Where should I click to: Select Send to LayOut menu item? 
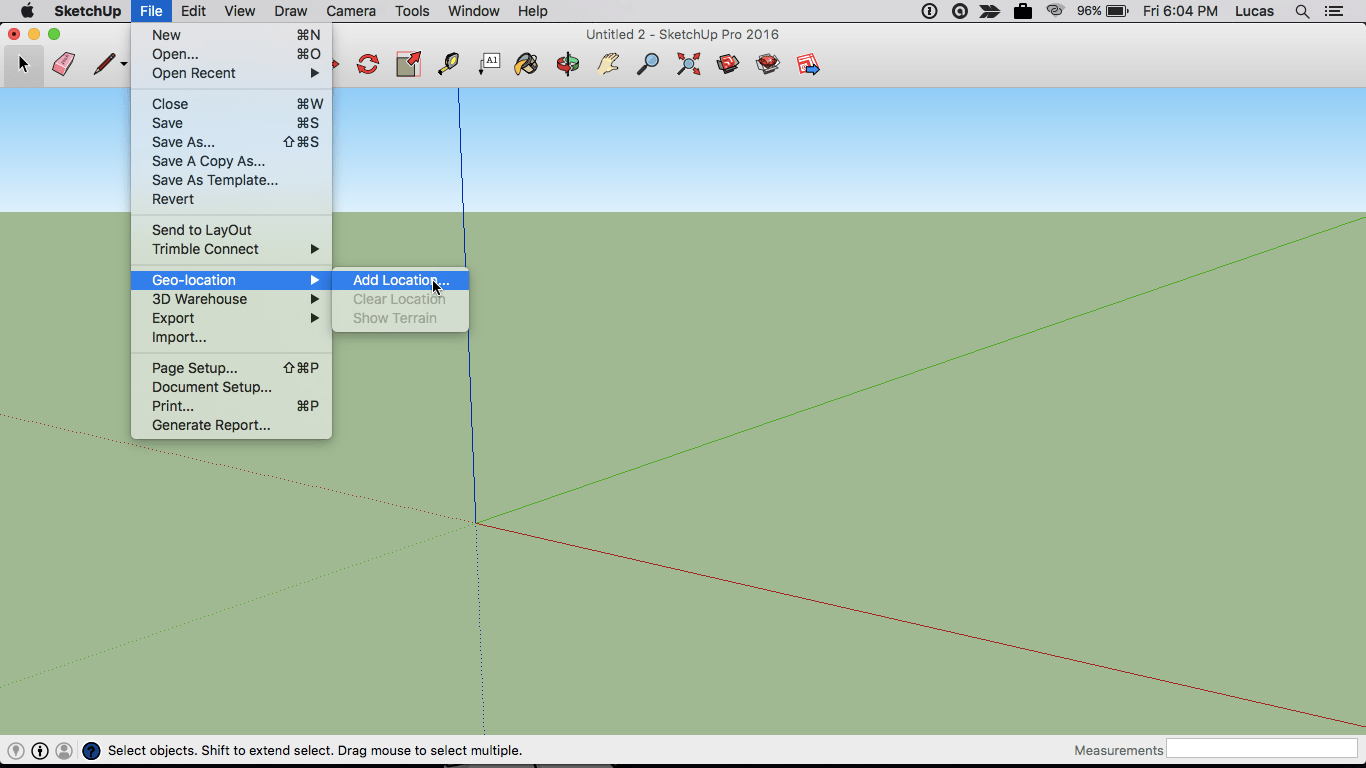[x=231, y=230]
